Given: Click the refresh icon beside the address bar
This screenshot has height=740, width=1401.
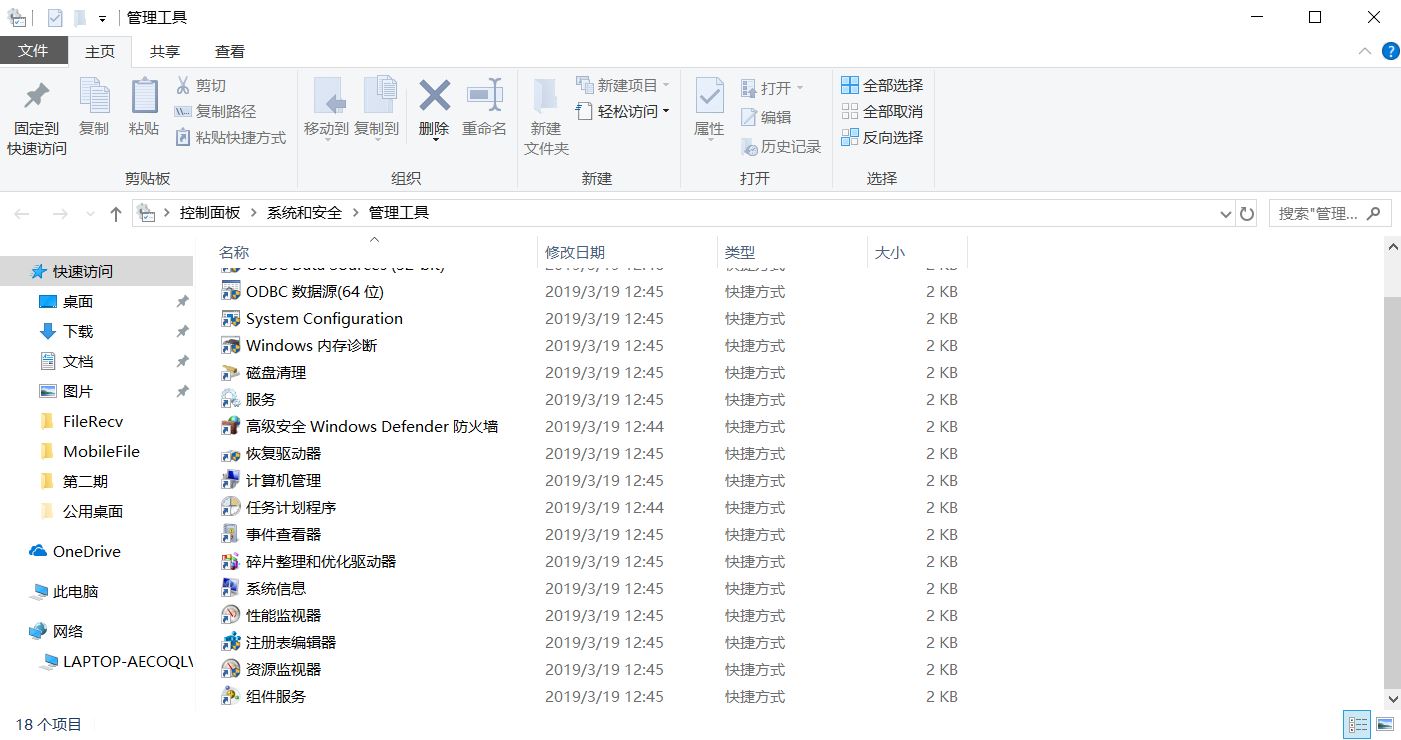Looking at the screenshot, I should coord(1245,213).
